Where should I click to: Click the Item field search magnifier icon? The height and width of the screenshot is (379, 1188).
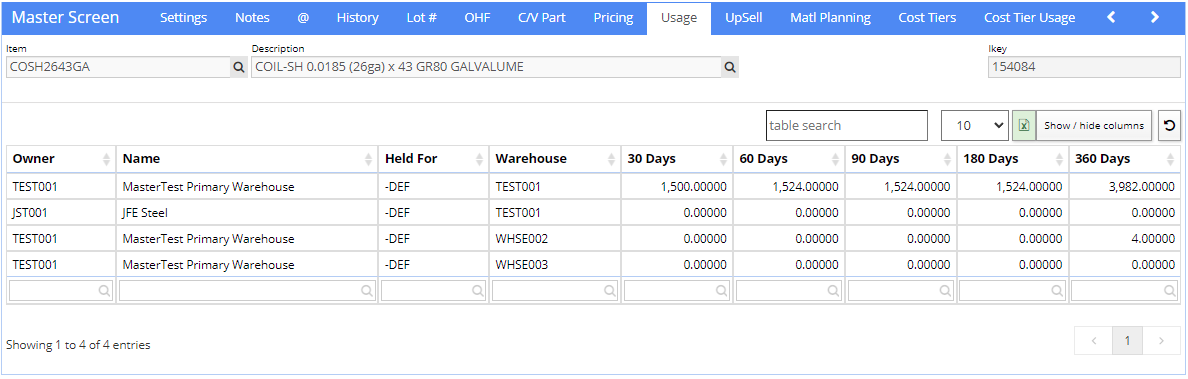pyautogui.click(x=239, y=67)
